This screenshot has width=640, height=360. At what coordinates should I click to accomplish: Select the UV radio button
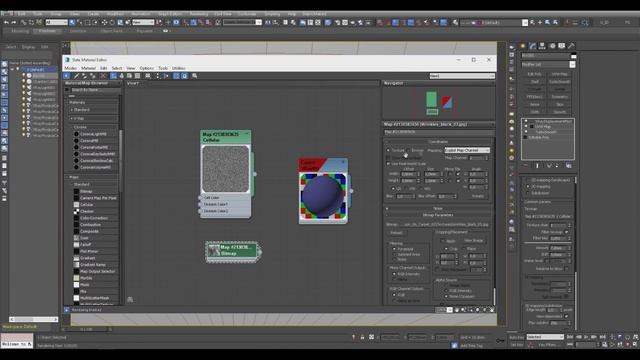pyautogui.click(x=393, y=189)
